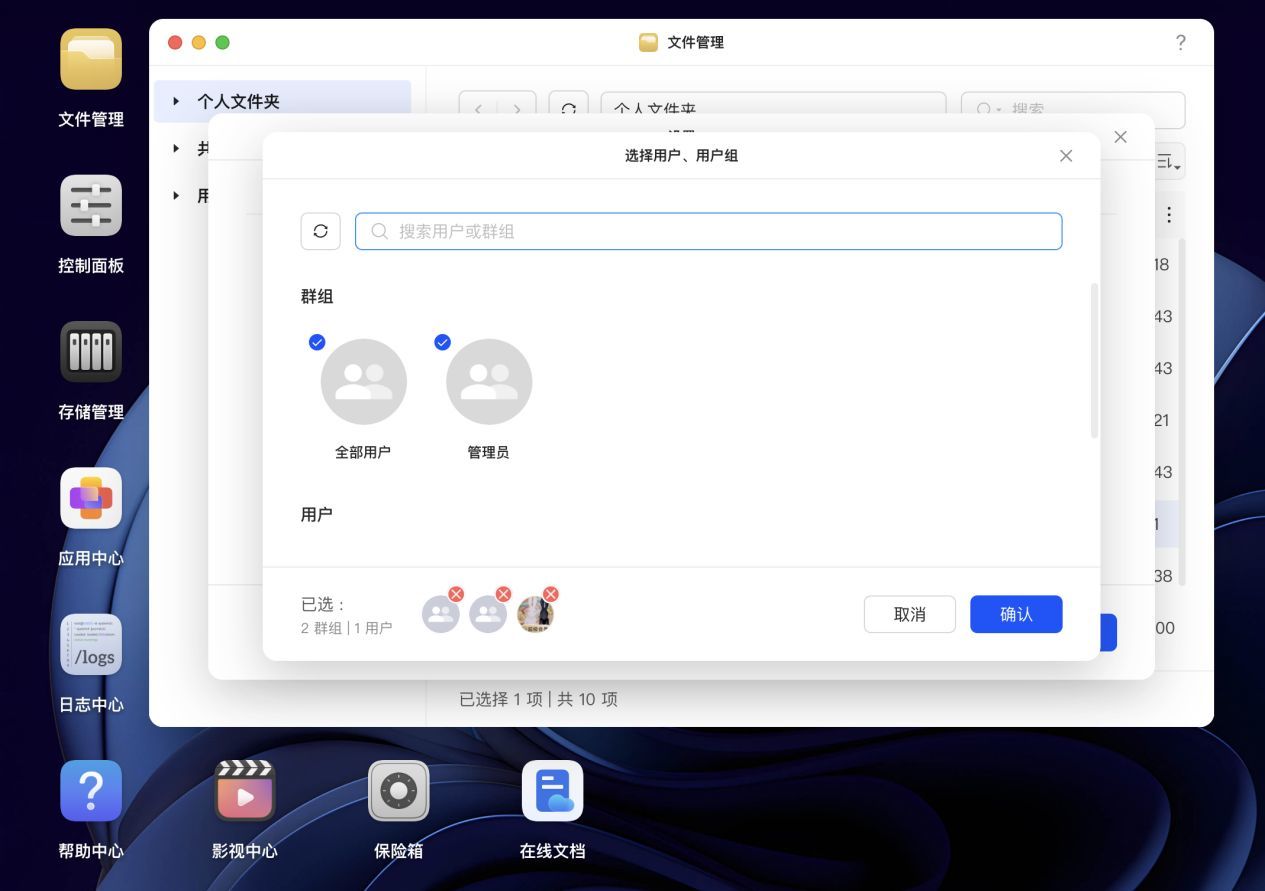
Task: Expand the third sidebar tree arrow
Action: click(x=177, y=195)
